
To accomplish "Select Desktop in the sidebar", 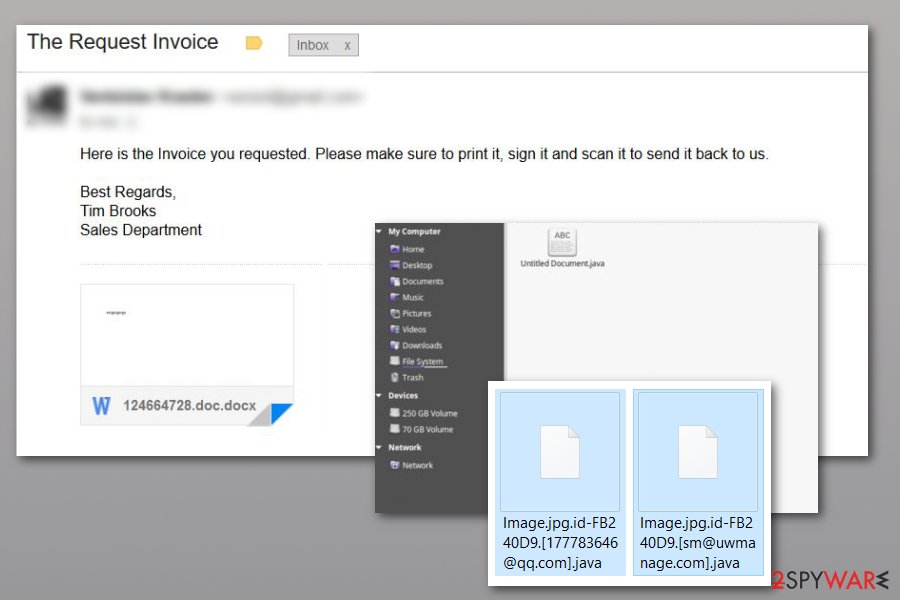I will [x=411, y=265].
